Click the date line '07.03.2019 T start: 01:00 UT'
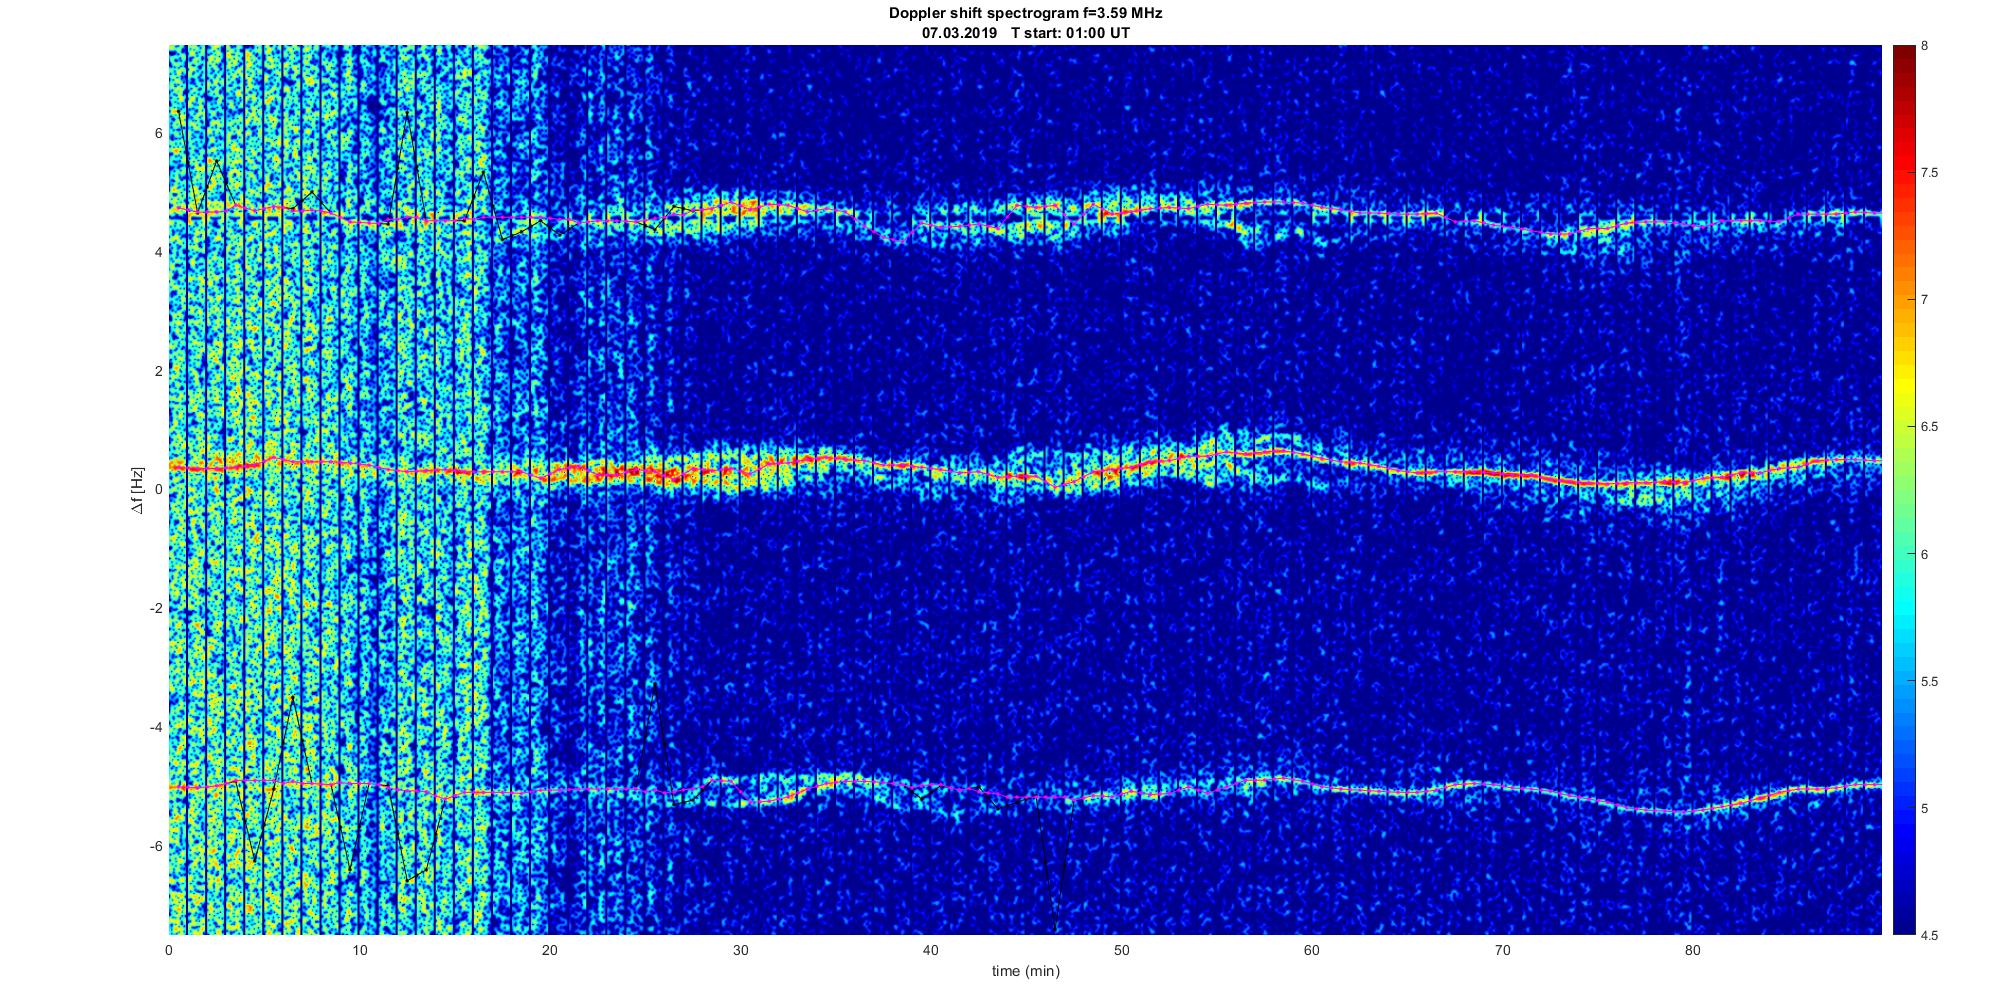 tap(1025, 32)
